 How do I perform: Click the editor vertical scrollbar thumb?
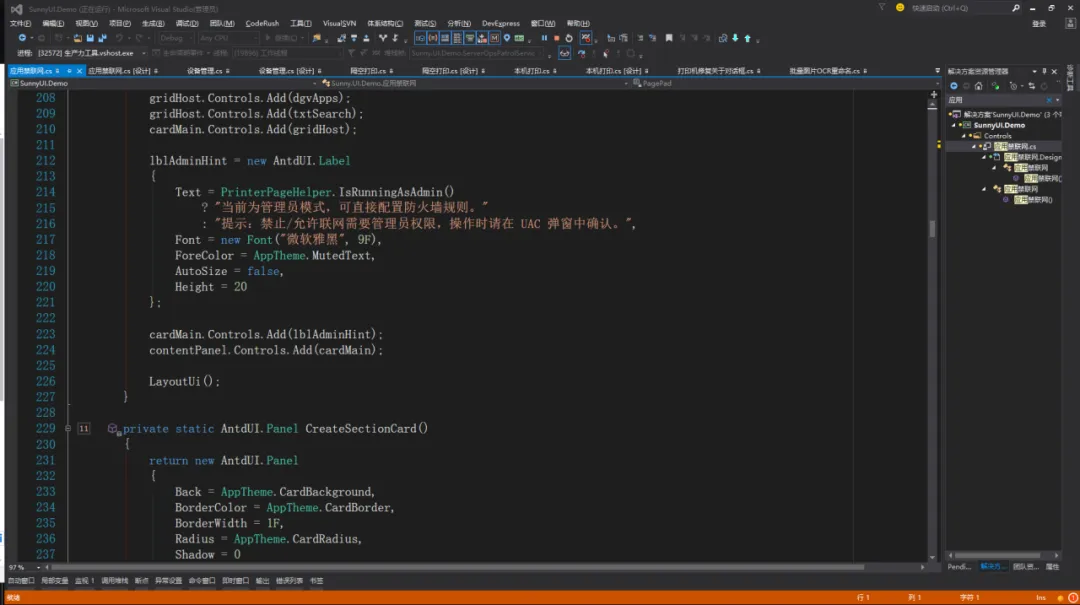[x=933, y=229]
